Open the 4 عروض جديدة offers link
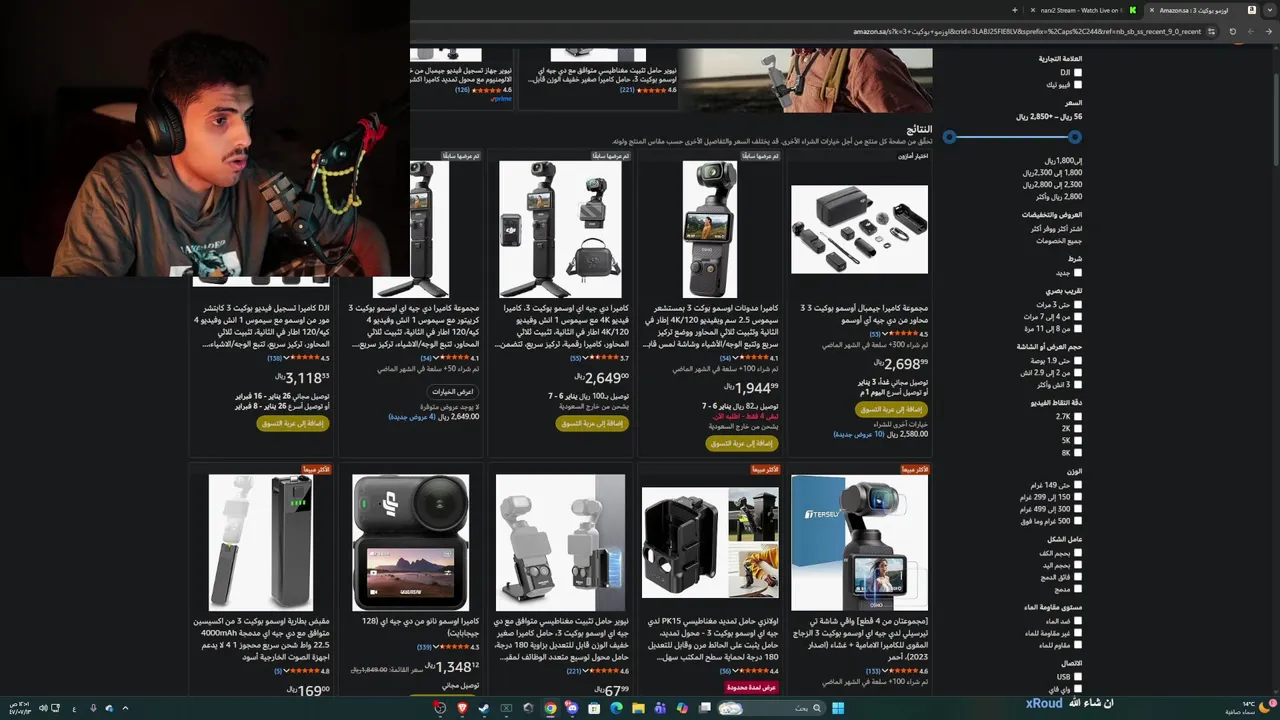Image resolution: width=1280 pixels, height=720 pixels. [x=411, y=417]
